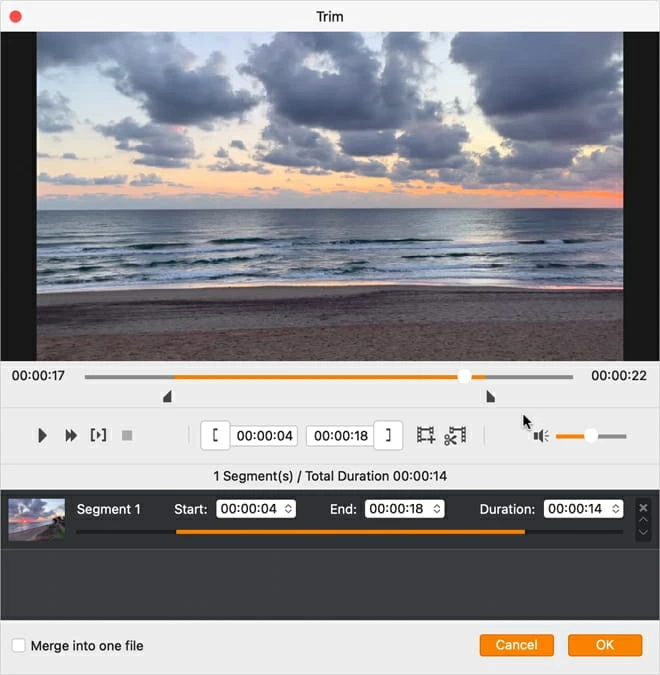Screen dimensions: 660x675
Task: Set trim end with right bracket button
Action: pyautogui.click(x=388, y=435)
